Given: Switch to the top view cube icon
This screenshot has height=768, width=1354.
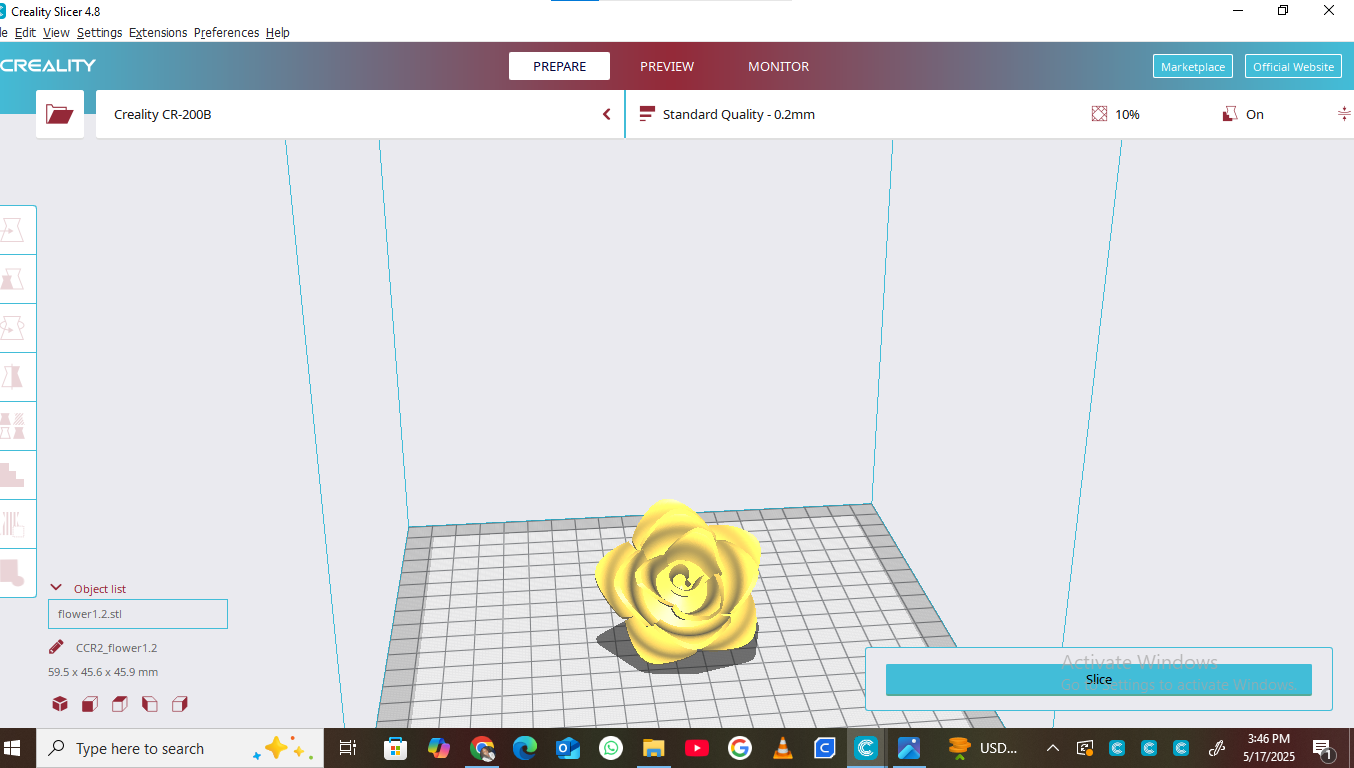Looking at the screenshot, I should 119,704.
